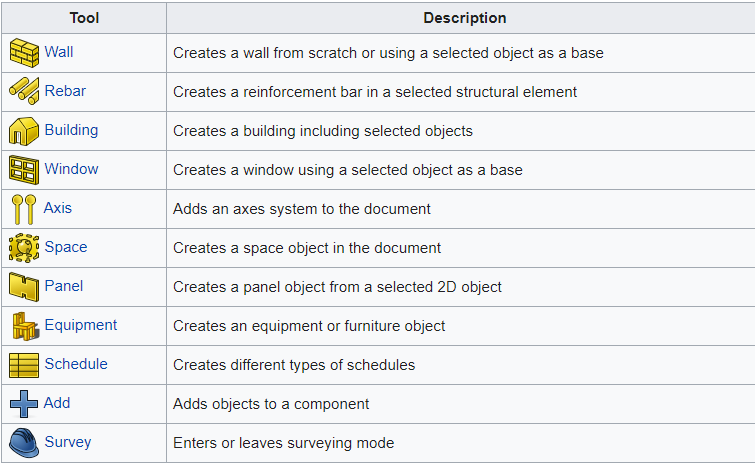Click the Axis pins icon
The height and width of the screenshot is (469, 755).
point(23,208)
